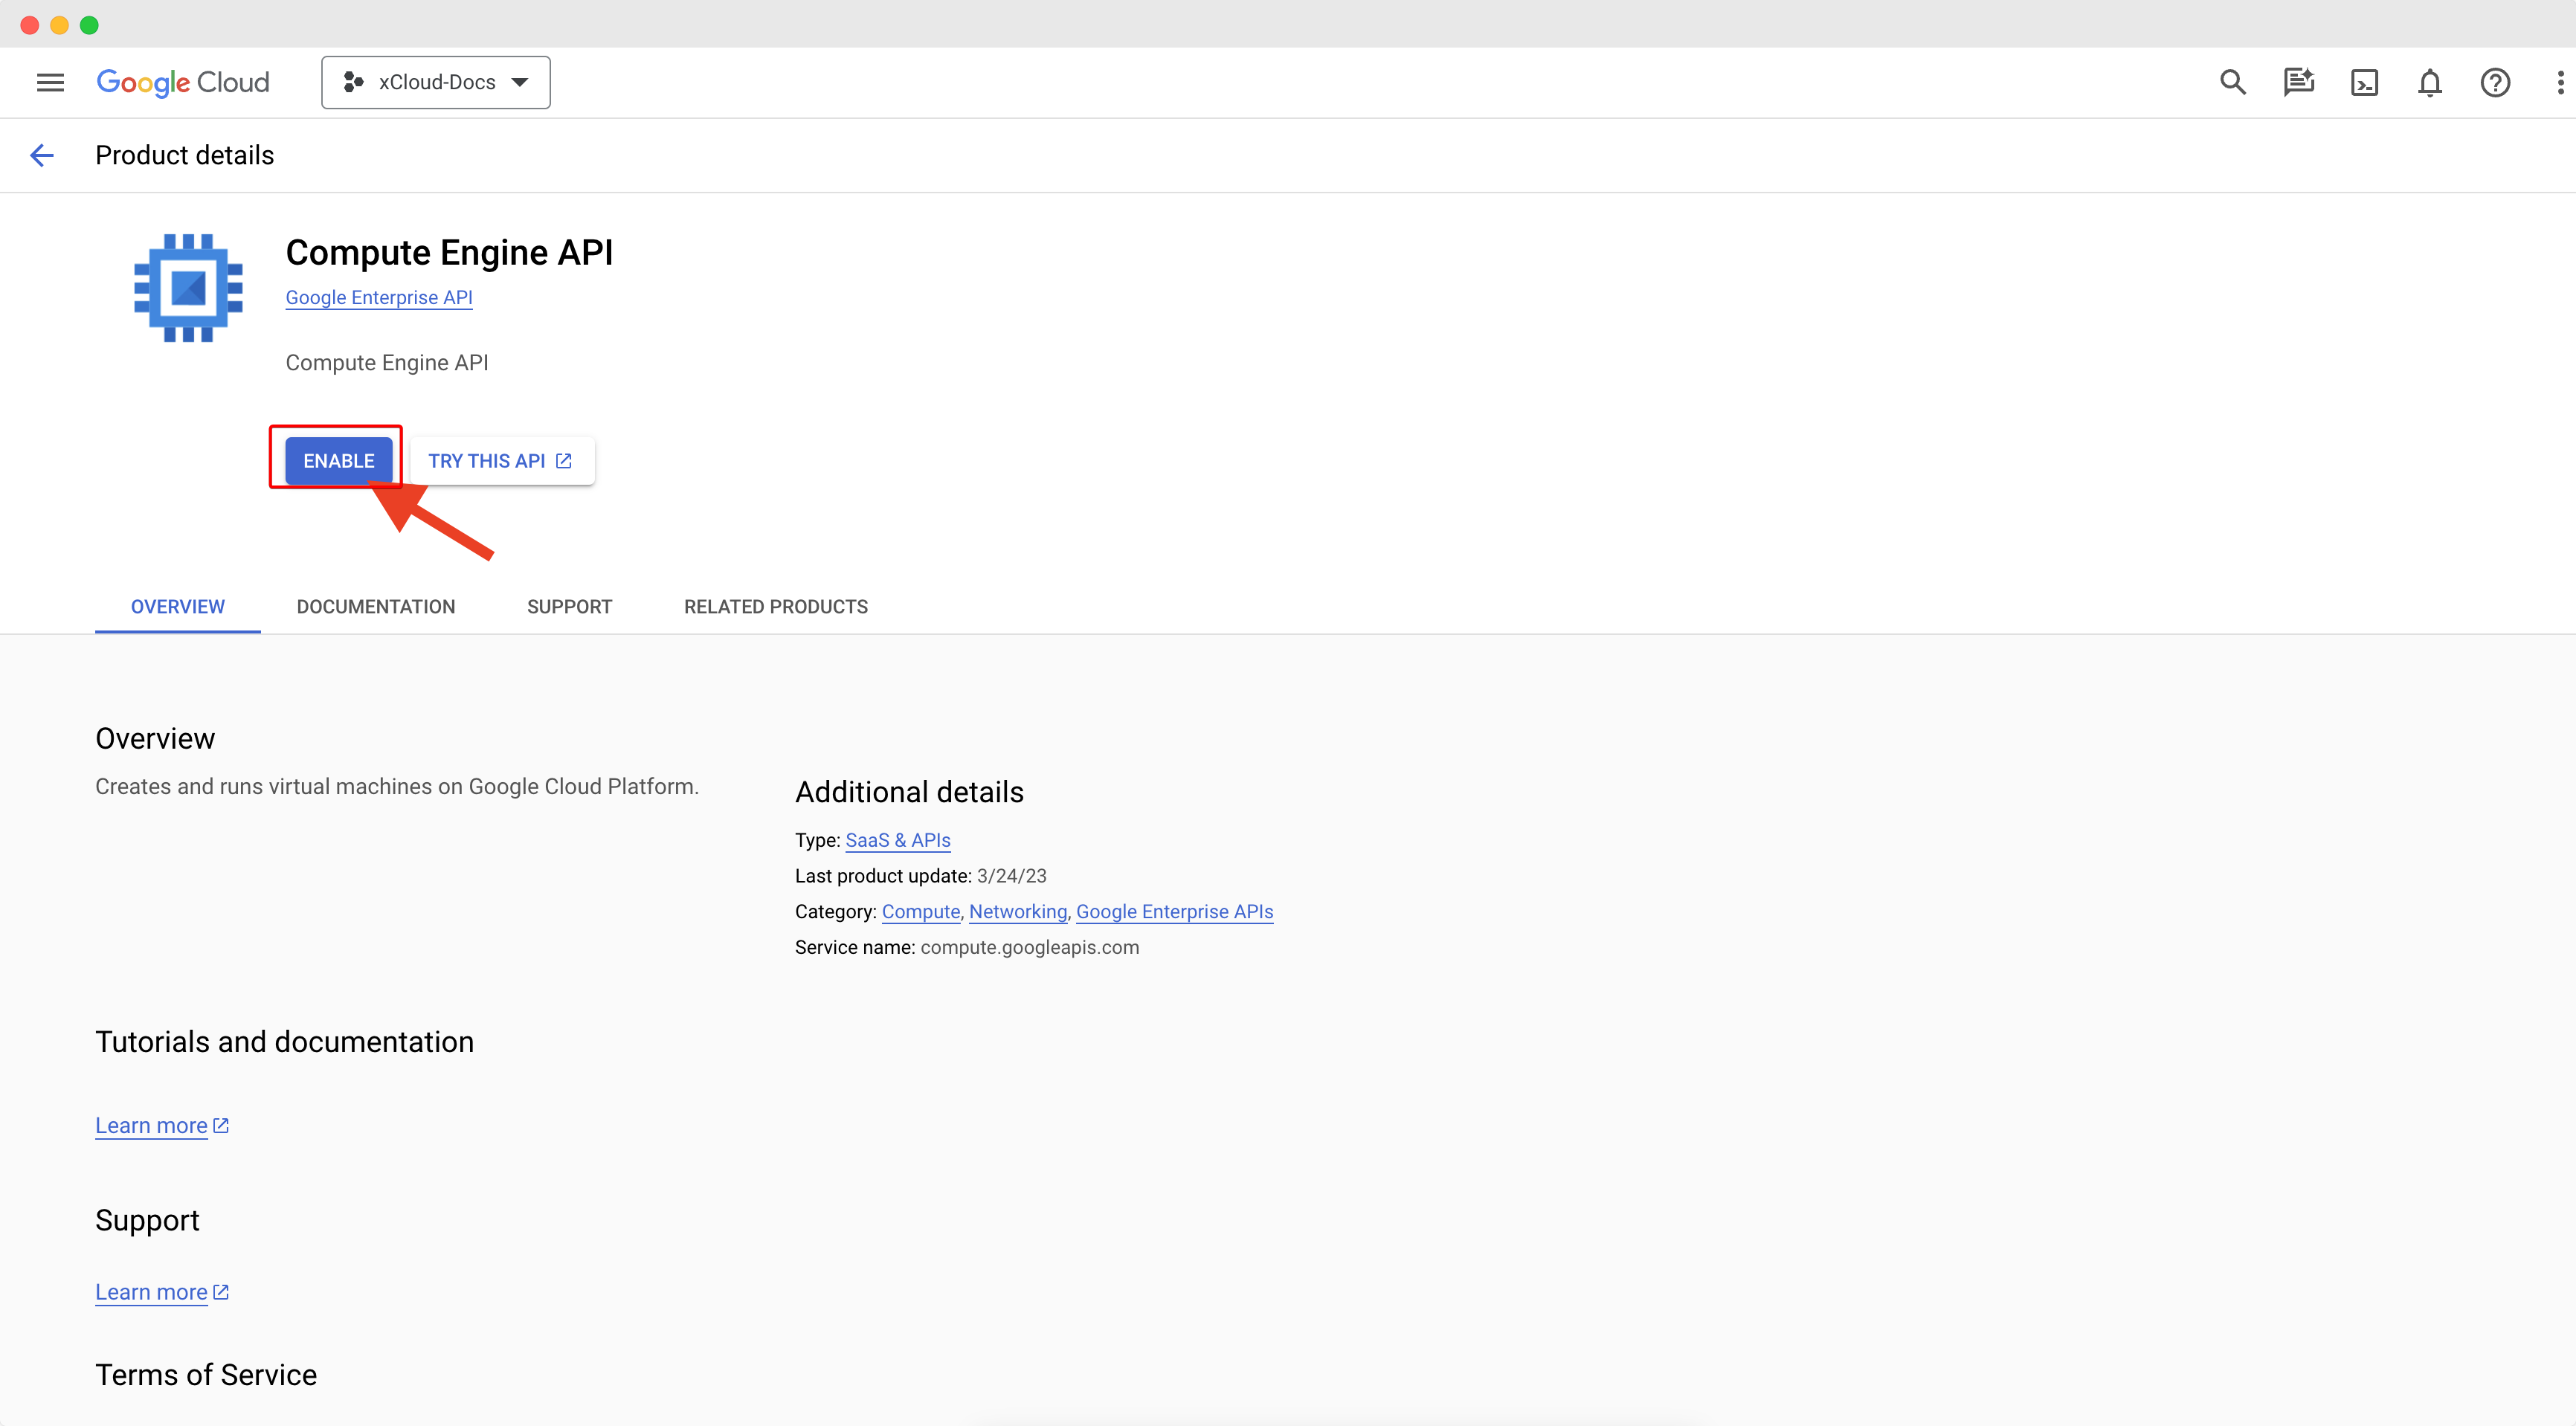Open the search icon in the toolbar

click(x=2232, y=82)
